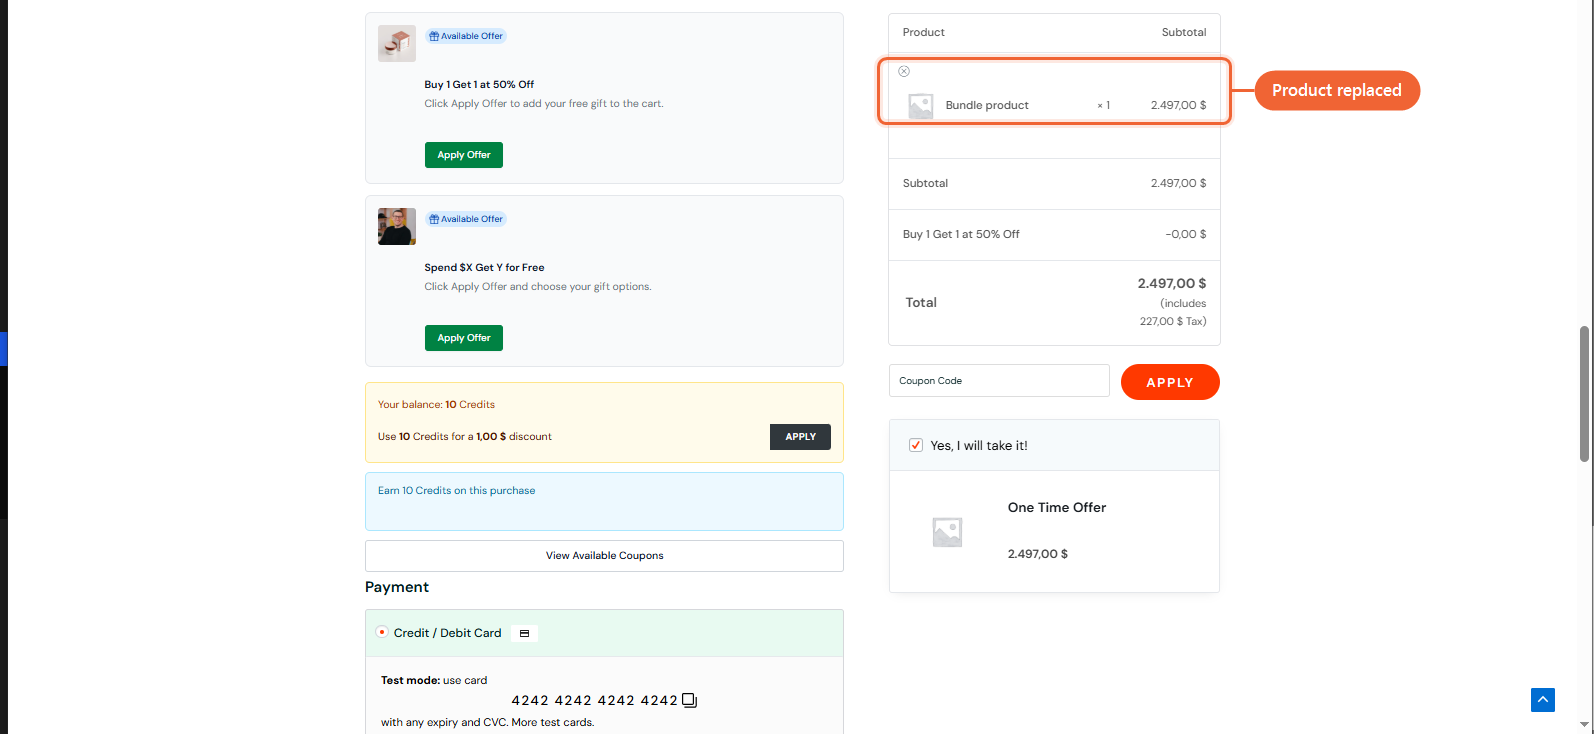Viewport: 1594px width, 734px height.
Task: Click the card icon beside Credit / Debit Card
Action: pos(524,633)
